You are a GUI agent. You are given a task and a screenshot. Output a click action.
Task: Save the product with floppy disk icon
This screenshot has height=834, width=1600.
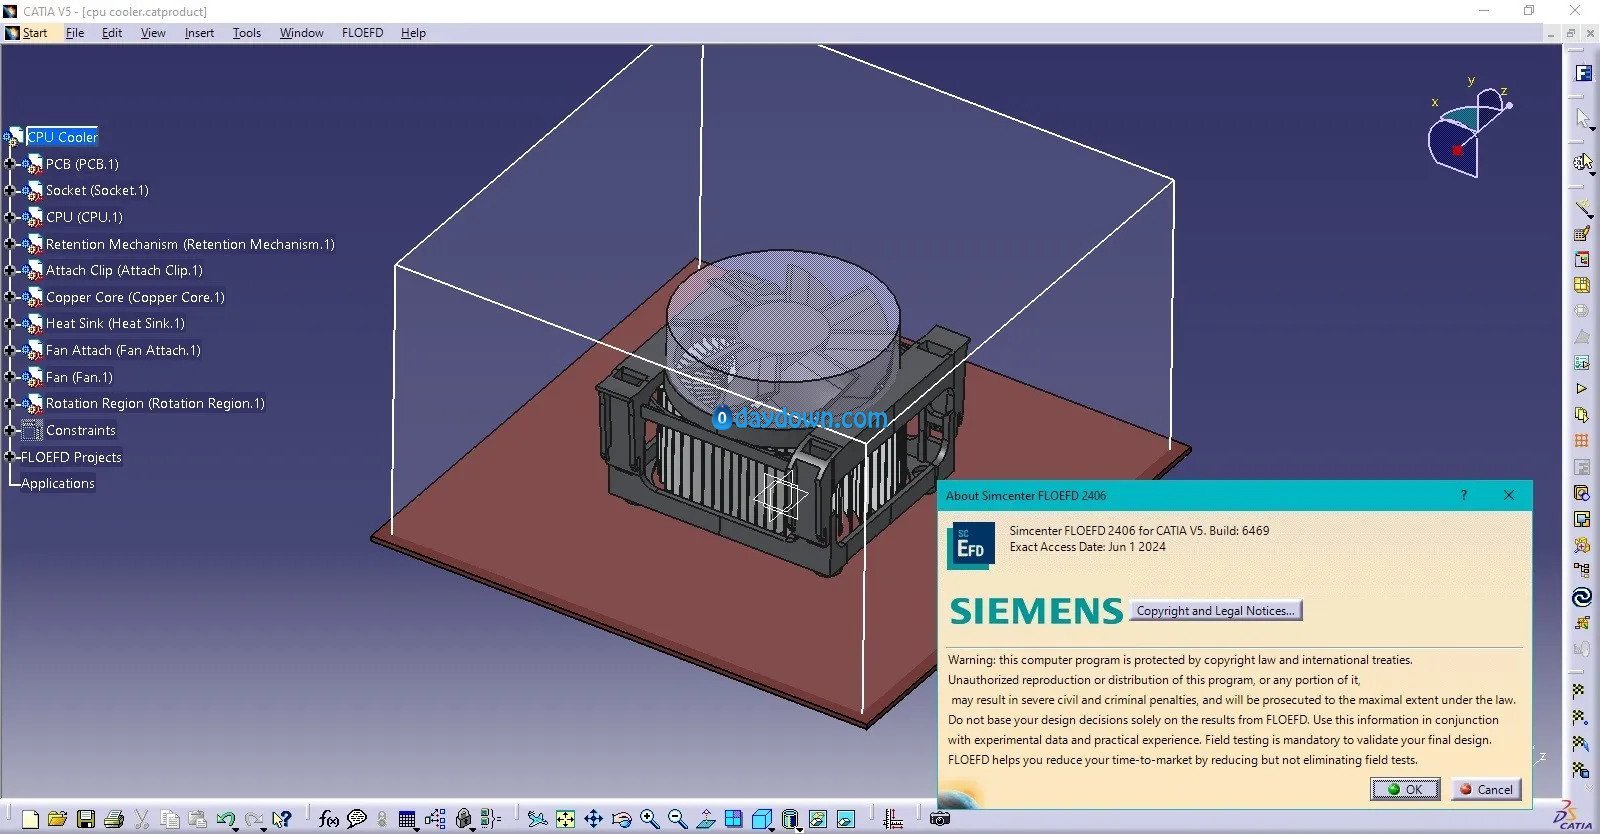(86, 819)
